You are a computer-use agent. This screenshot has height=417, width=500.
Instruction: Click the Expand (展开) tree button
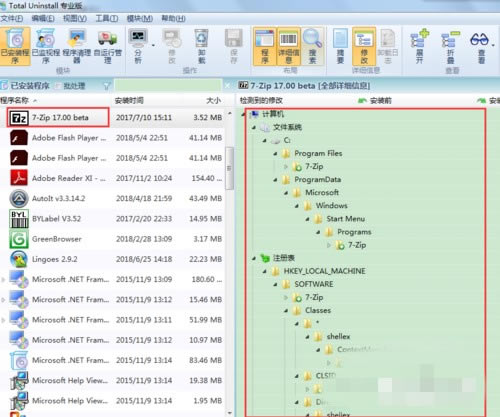[419, 46]
